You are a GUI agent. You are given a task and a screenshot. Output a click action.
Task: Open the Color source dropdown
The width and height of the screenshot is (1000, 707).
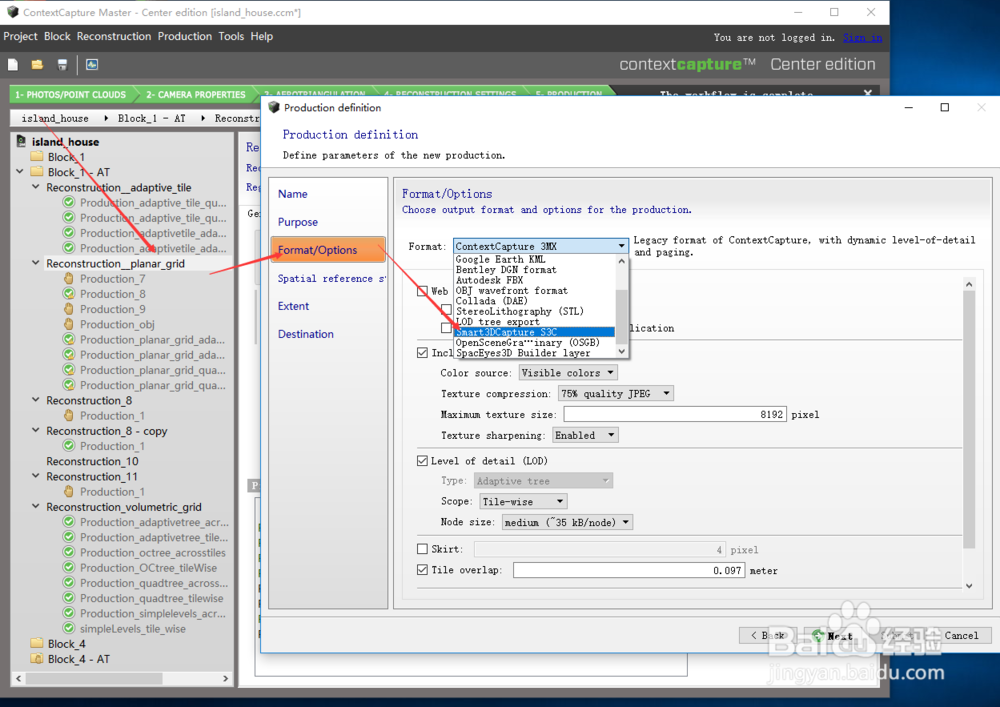tap(568, 372)
